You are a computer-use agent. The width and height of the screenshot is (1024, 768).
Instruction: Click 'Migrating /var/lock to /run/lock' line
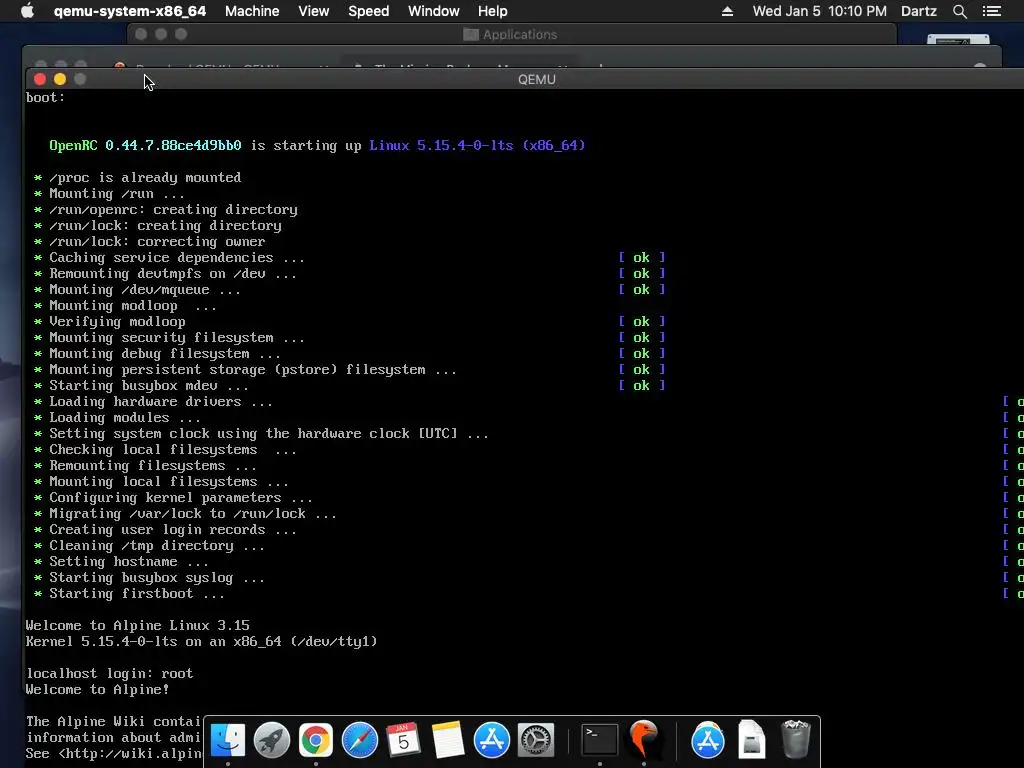[x=193, y=513]
